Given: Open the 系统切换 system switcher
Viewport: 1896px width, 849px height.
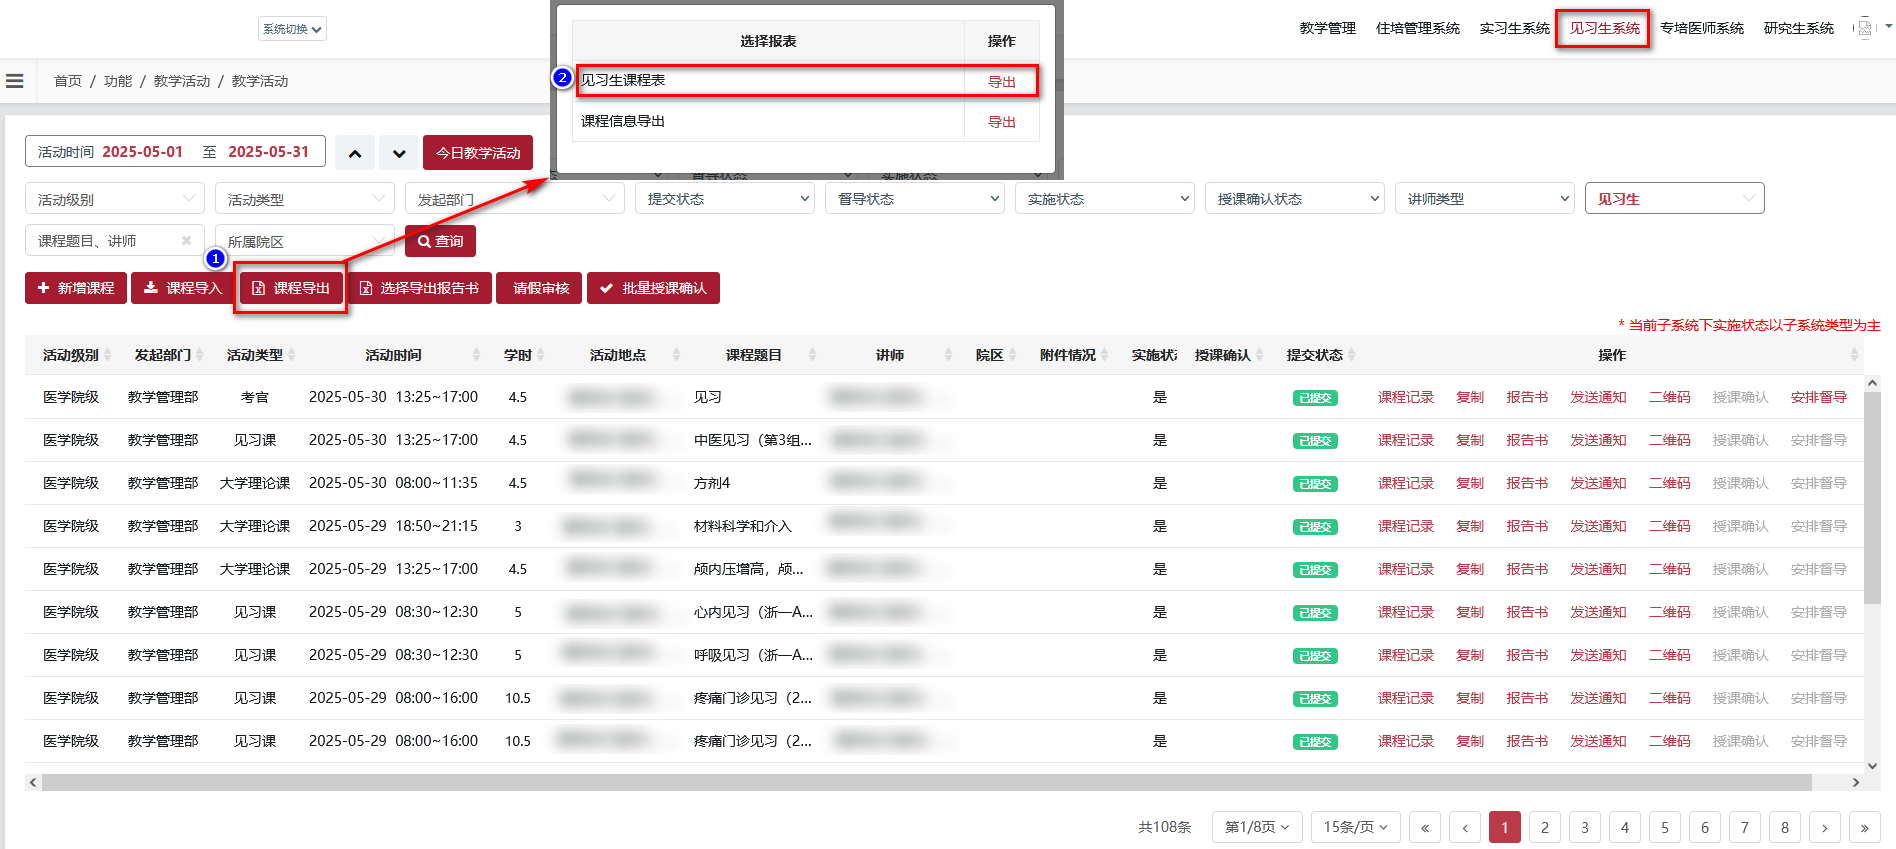Looking at the screenshot, I should [292, 29].
